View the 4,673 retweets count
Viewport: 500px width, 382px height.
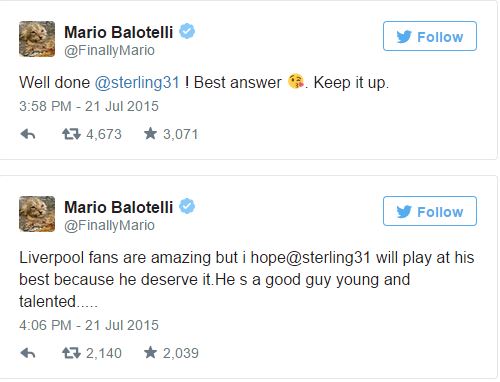point(104,134)
